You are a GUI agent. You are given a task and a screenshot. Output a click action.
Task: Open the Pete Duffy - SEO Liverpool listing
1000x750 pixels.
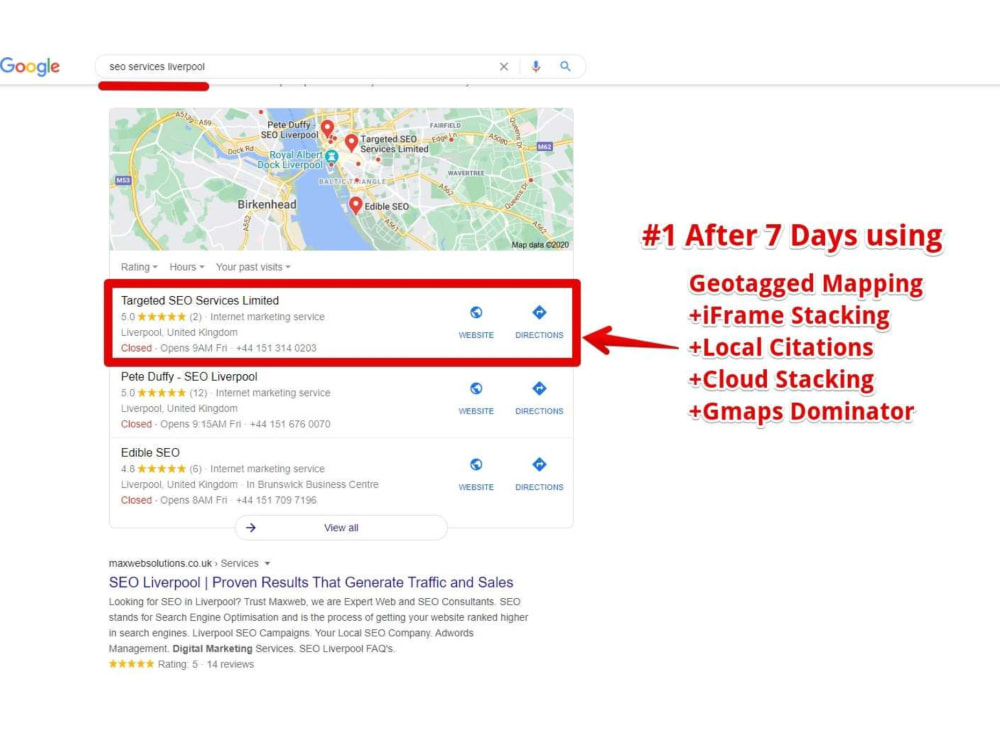[x=189, y=377]
